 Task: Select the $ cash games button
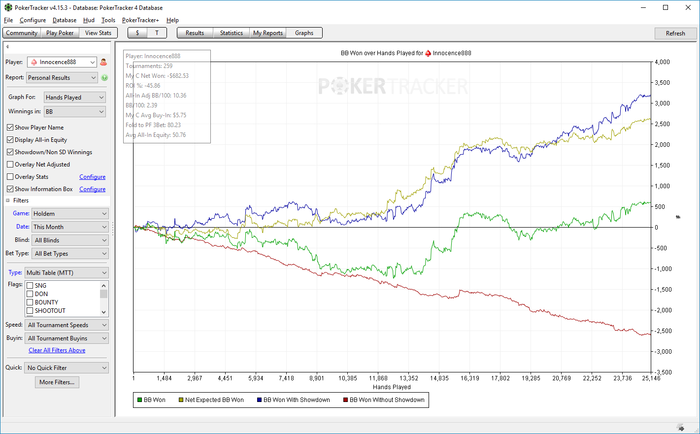[138, 33]
